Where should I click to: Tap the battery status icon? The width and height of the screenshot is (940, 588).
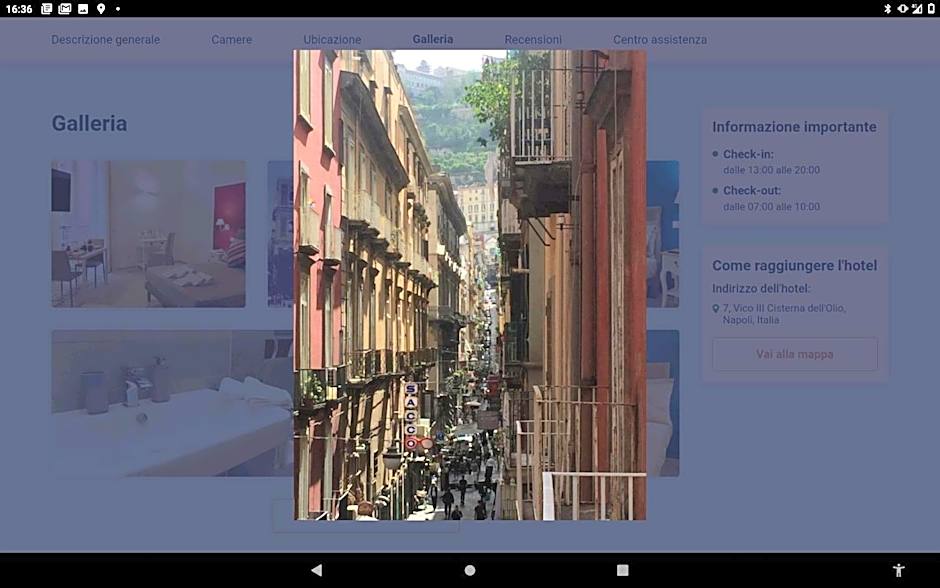coord(931,9)
